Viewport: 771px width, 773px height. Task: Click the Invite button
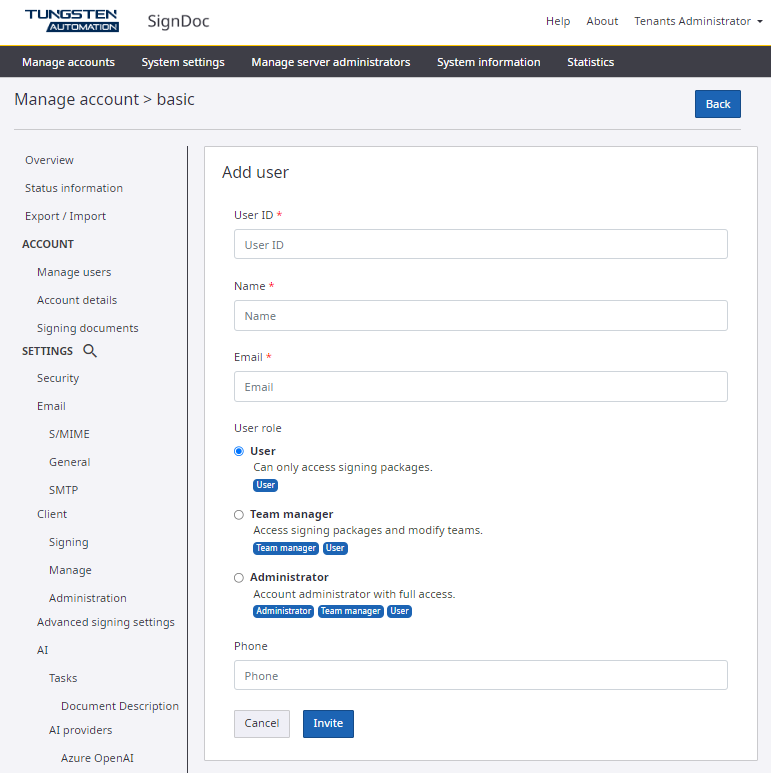328,723
